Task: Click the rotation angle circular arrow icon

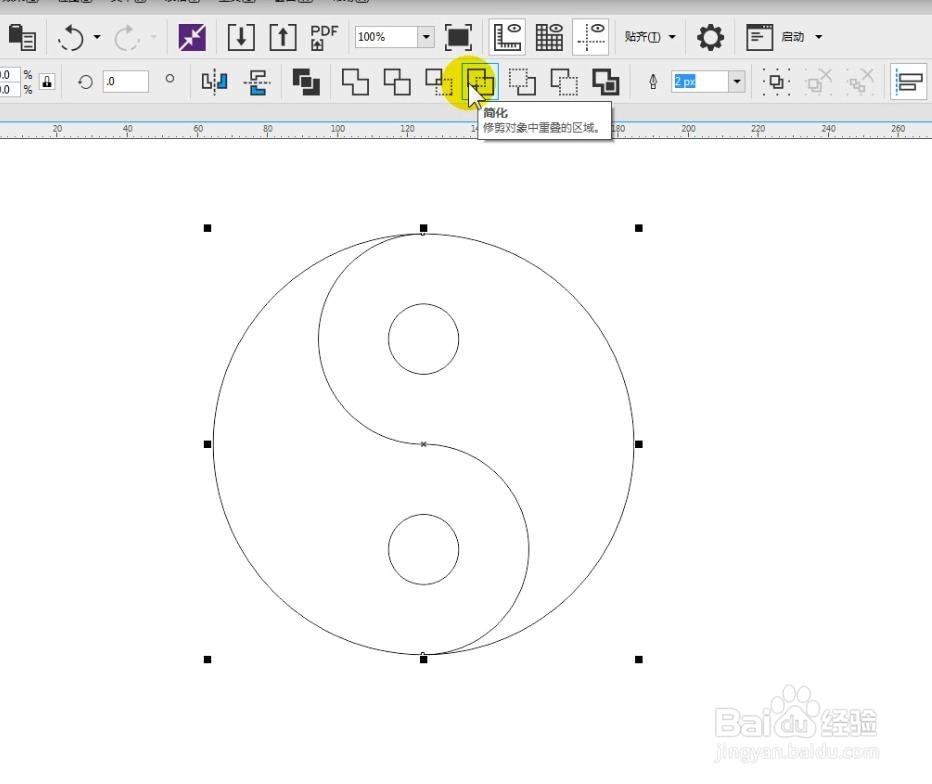Action: coord(85,81)
